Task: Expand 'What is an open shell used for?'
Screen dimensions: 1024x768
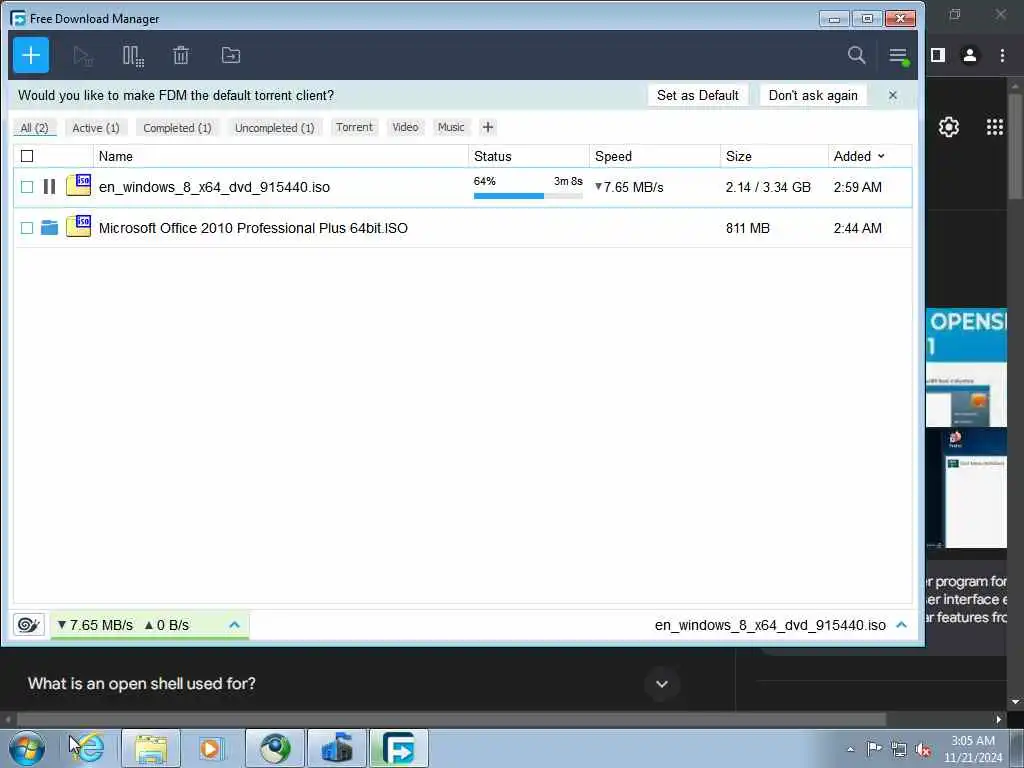Action: tap(662, 684)
